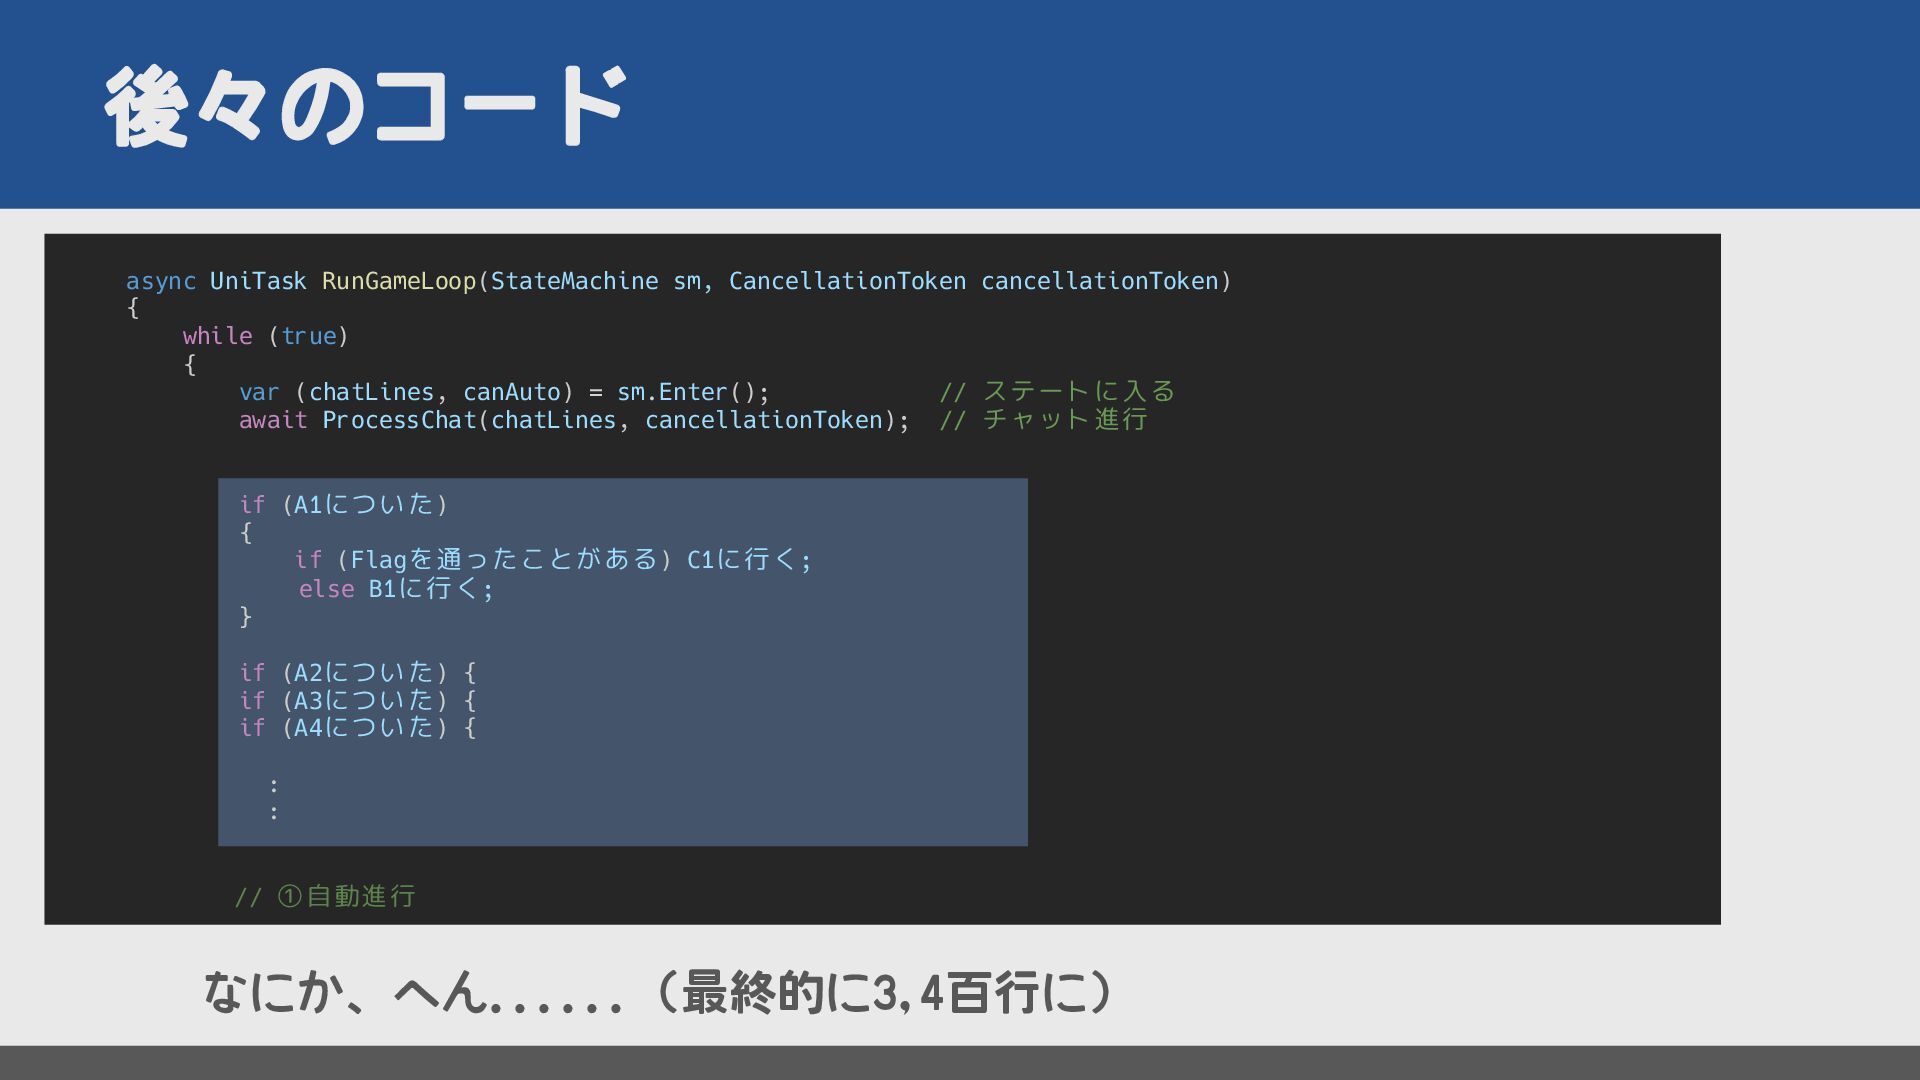Click the comment '// チャット進行'

(x=1043, y=419)
